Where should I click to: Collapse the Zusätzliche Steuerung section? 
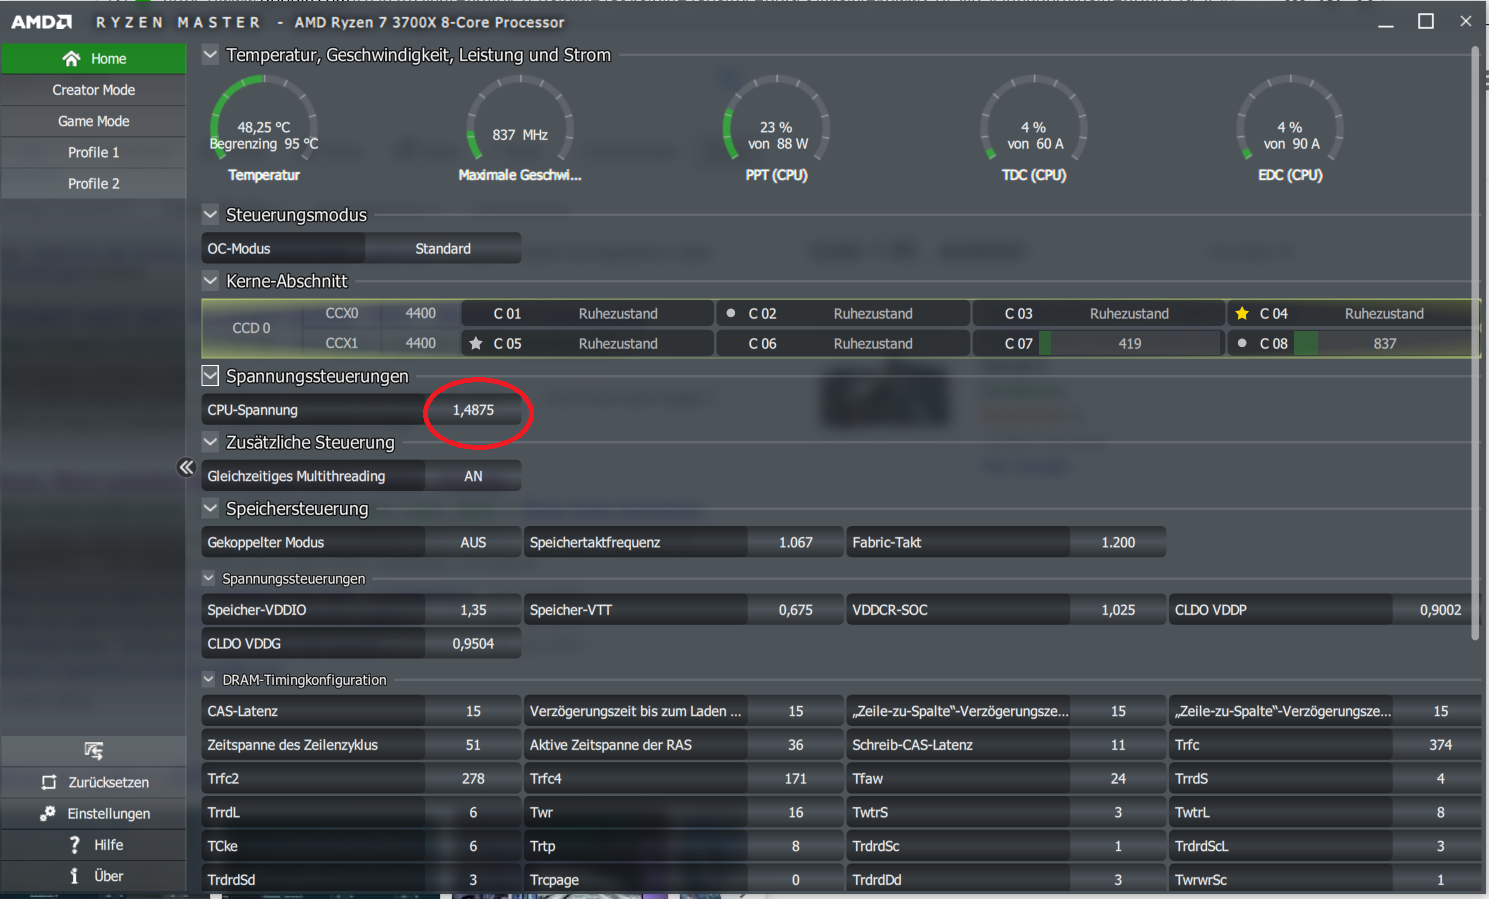click(x=210, y=442)
